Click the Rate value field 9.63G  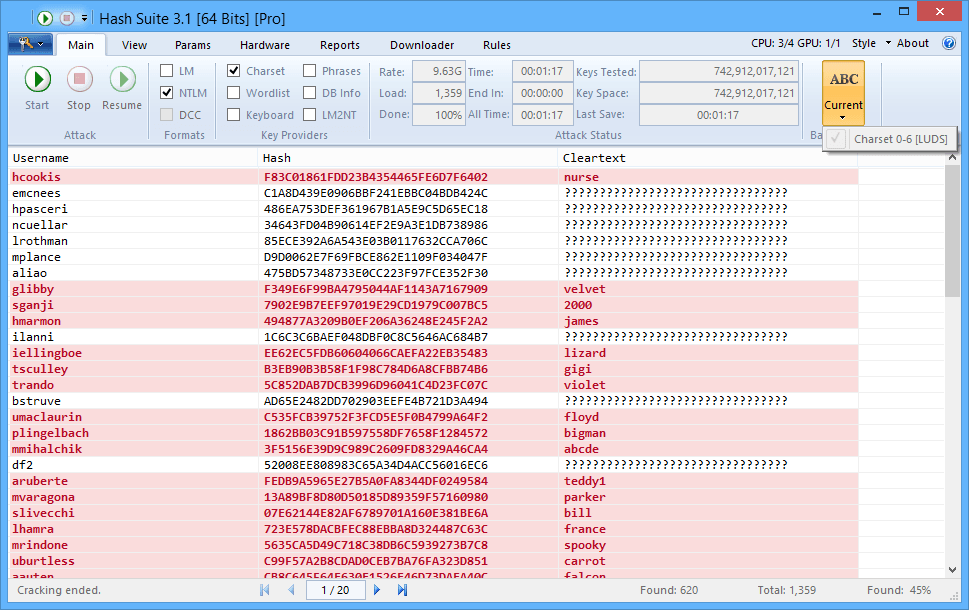439,71
